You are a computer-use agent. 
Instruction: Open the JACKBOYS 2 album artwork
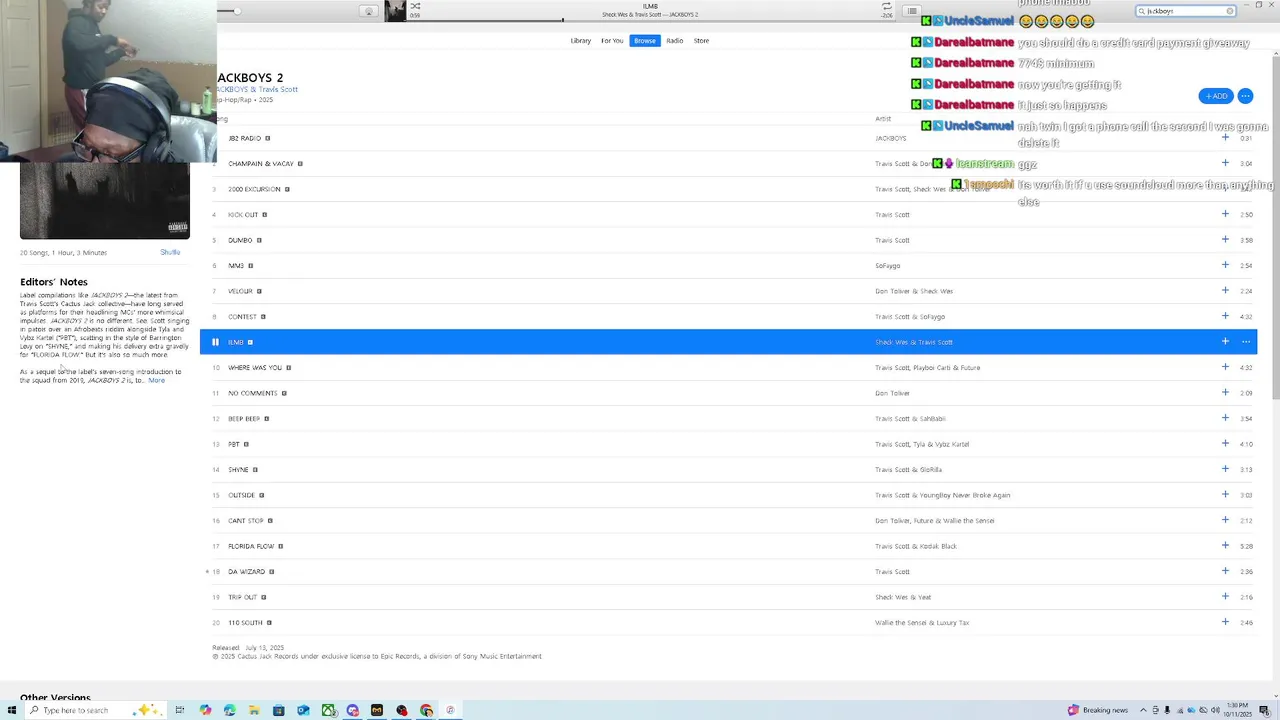105,201
